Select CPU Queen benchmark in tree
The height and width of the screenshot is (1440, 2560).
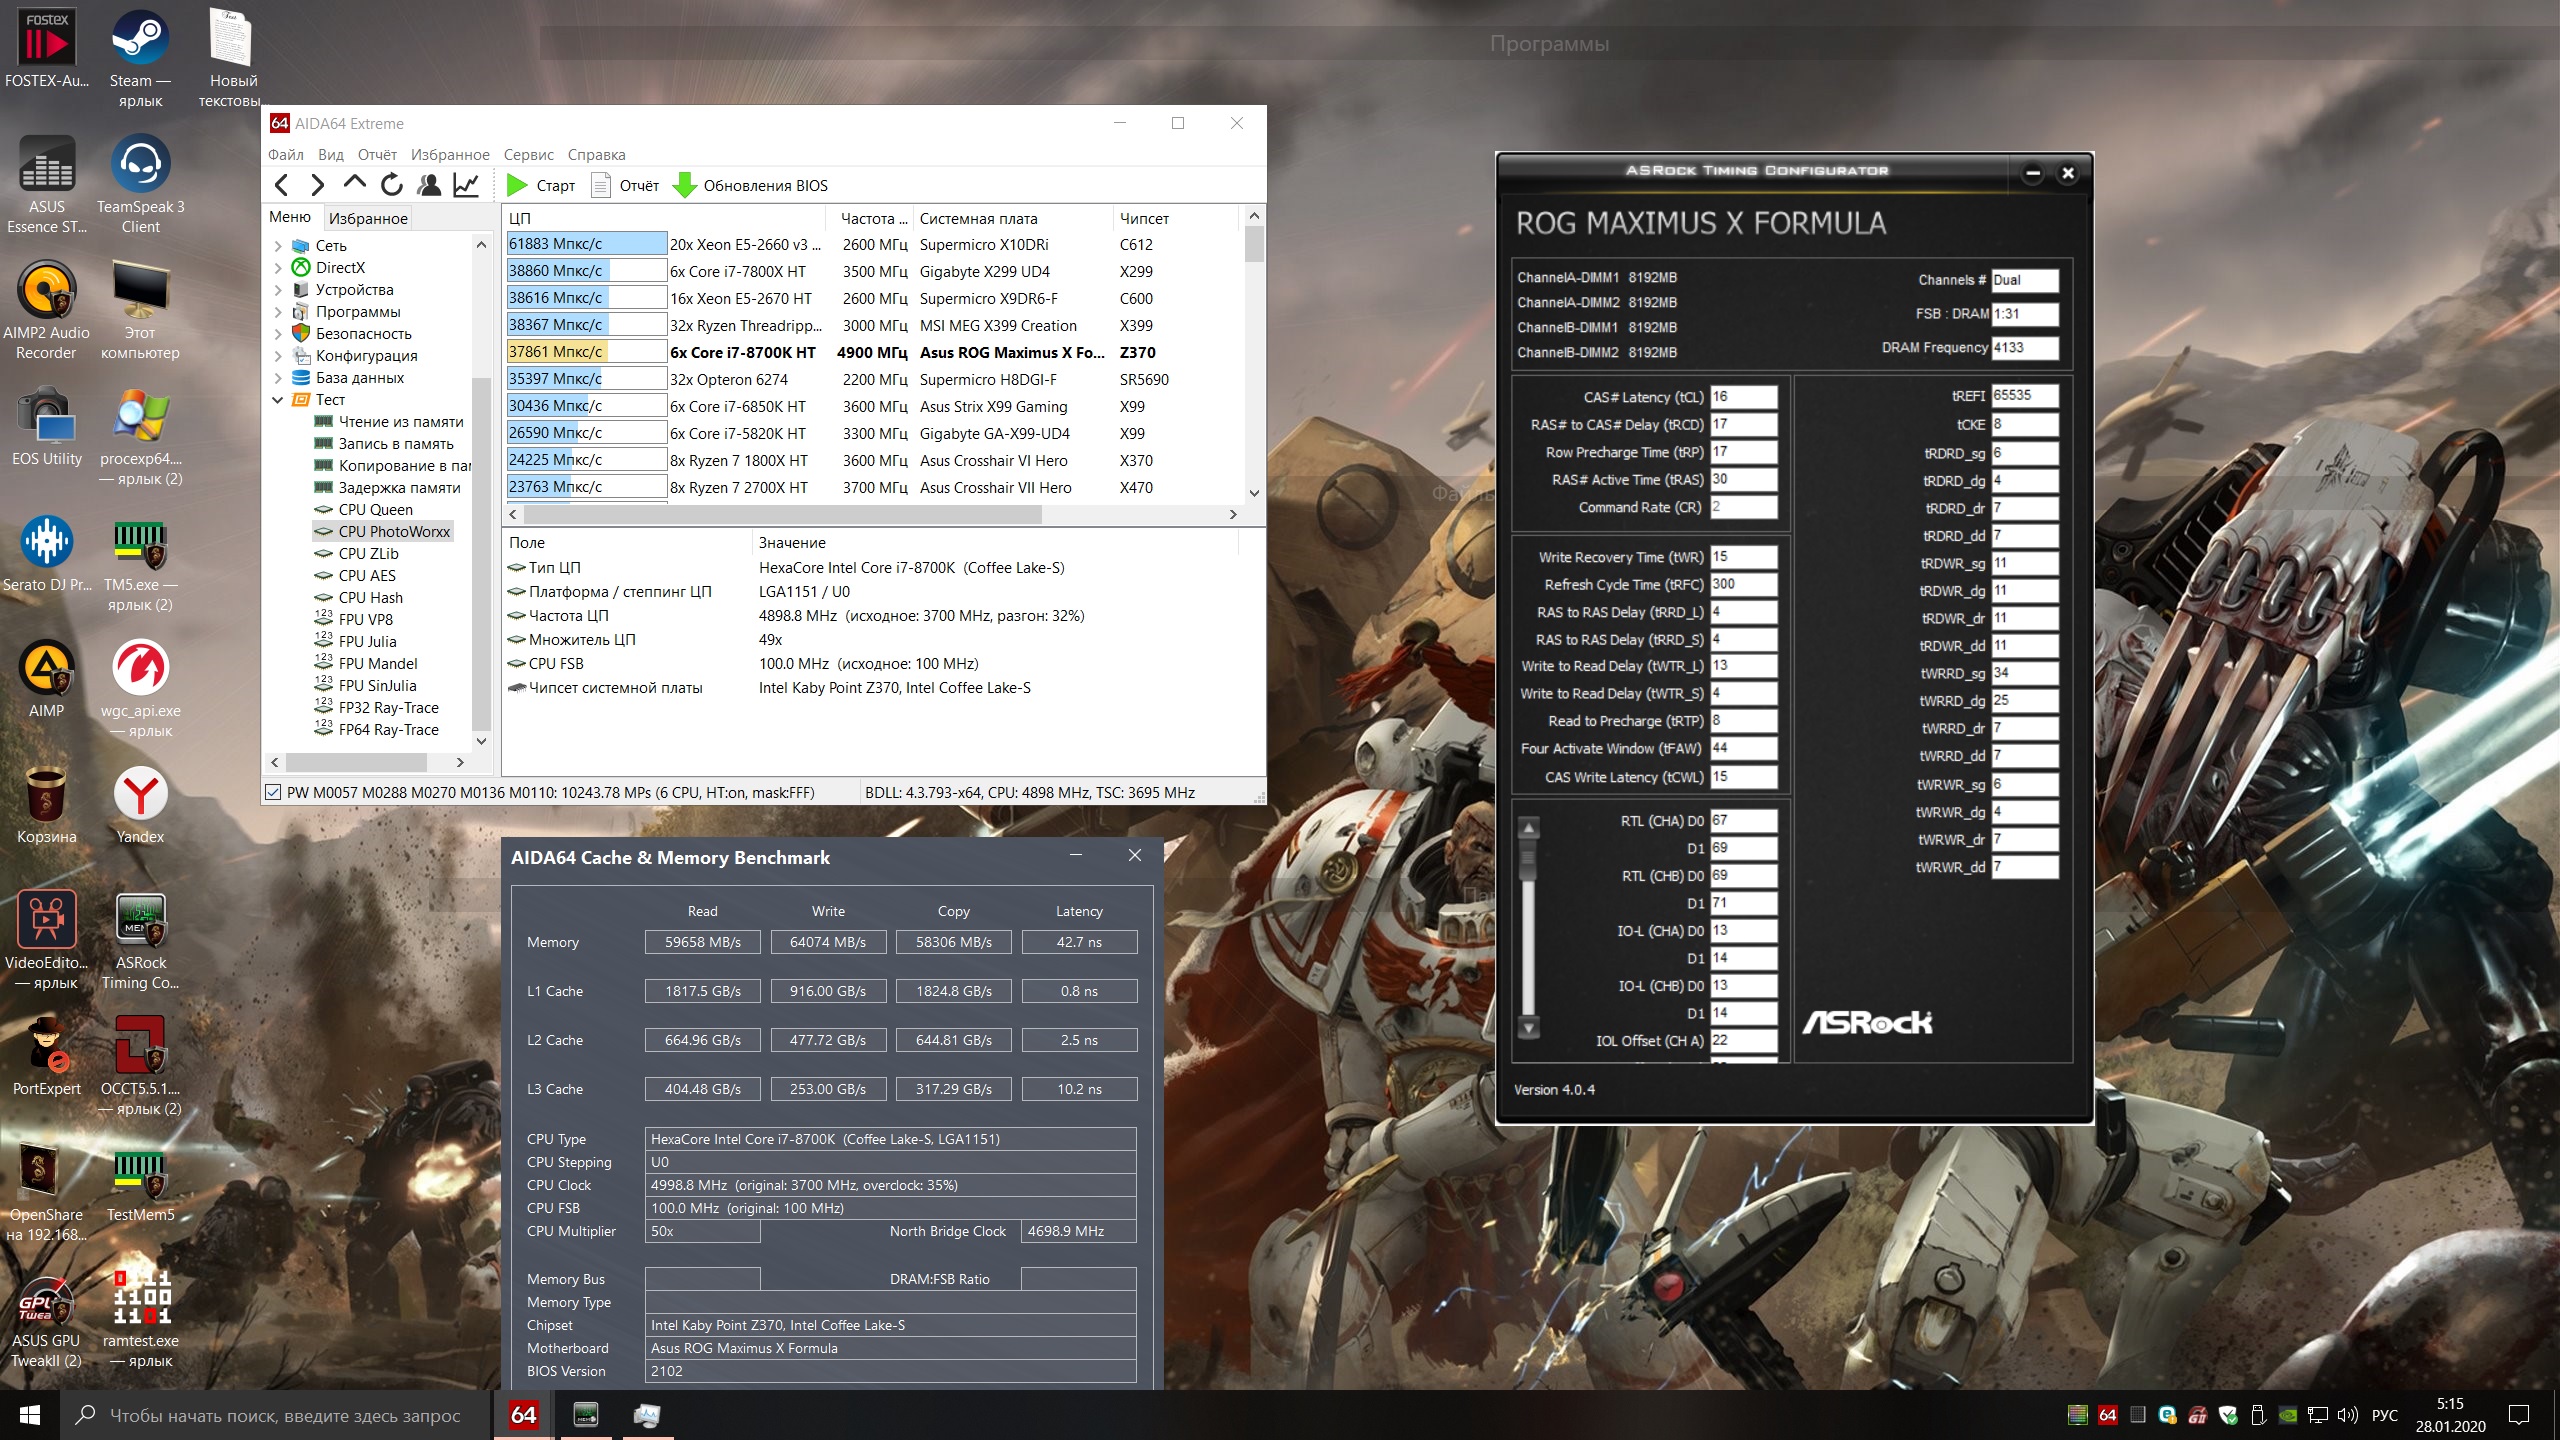(375, 510)
